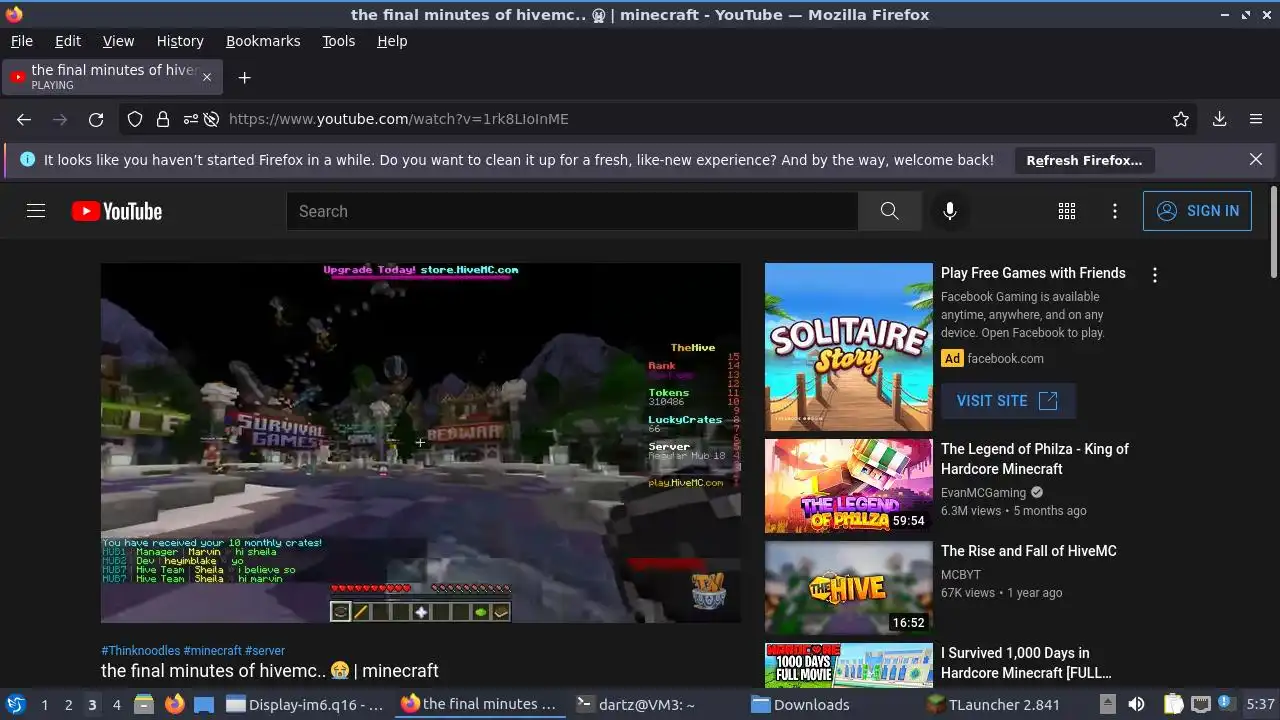Image resolution: width=1280 pixels, height=720 pixels.
Task: Click the YouTube logo
Action: pyautogui.click(x=117, y=211)
